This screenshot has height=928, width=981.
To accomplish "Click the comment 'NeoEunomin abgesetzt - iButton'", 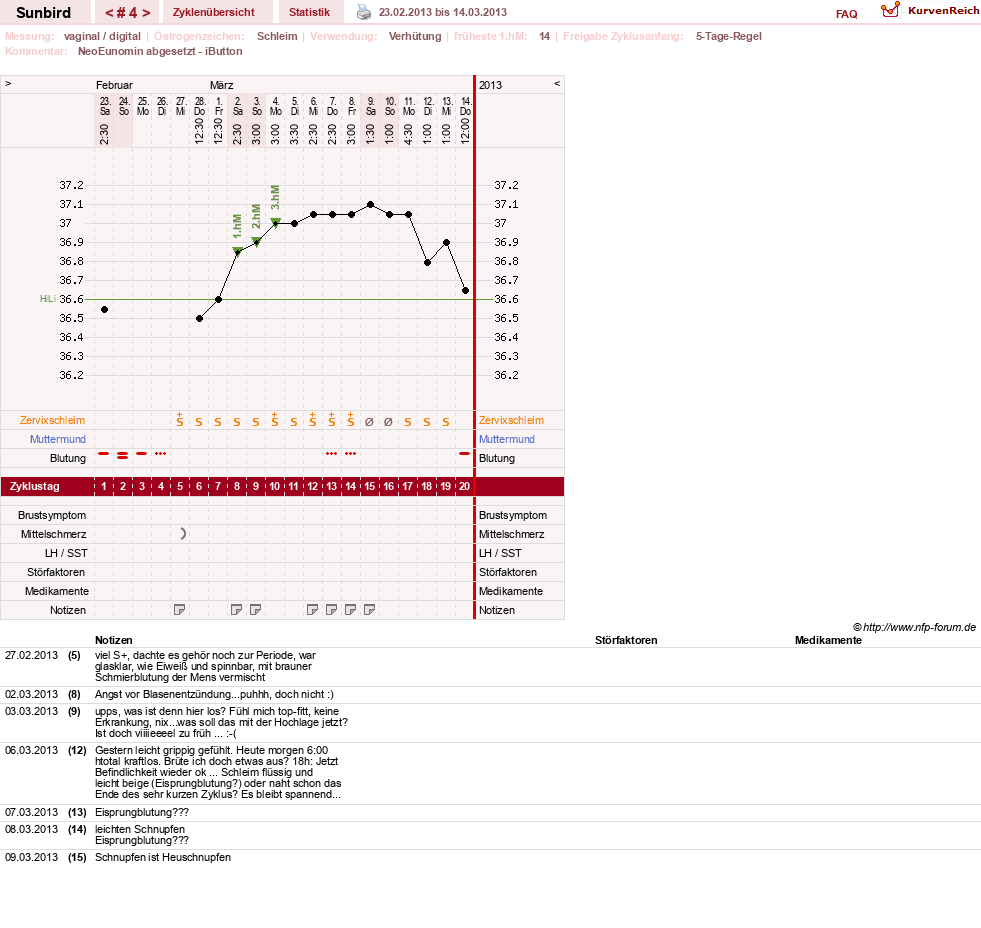I will click(x=160, y=51).
